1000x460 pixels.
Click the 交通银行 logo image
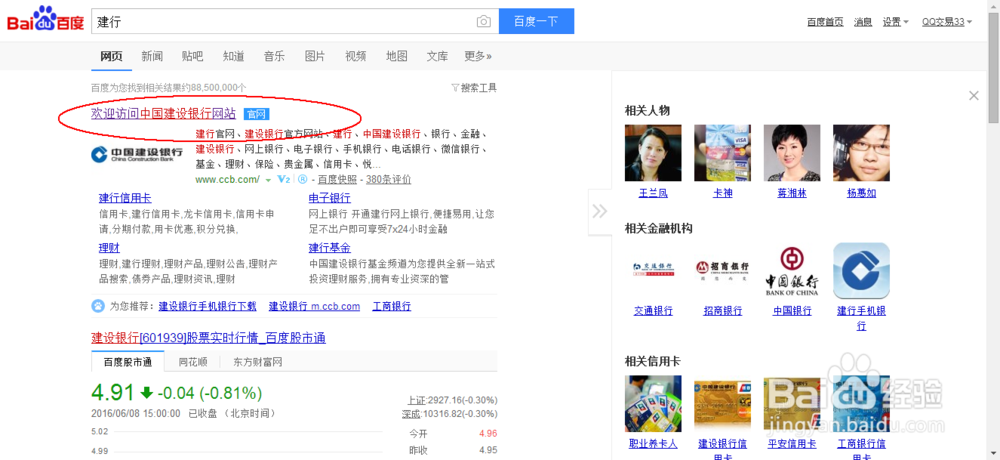653,271
